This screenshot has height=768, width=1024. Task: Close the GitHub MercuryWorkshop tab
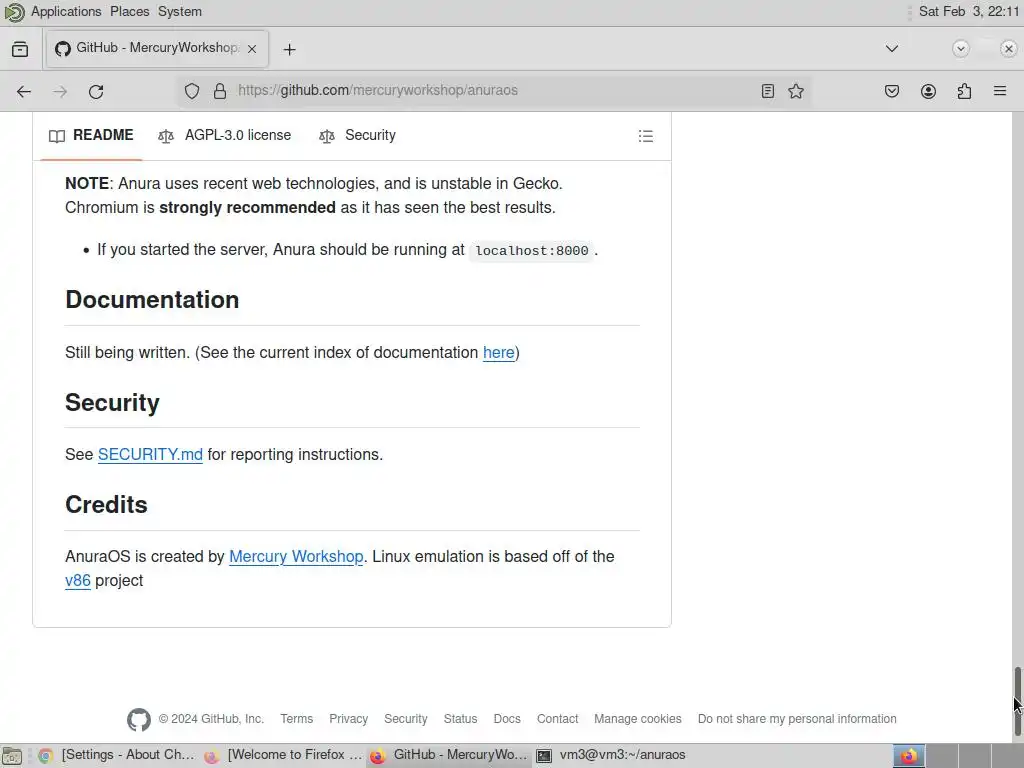[252, 49]
